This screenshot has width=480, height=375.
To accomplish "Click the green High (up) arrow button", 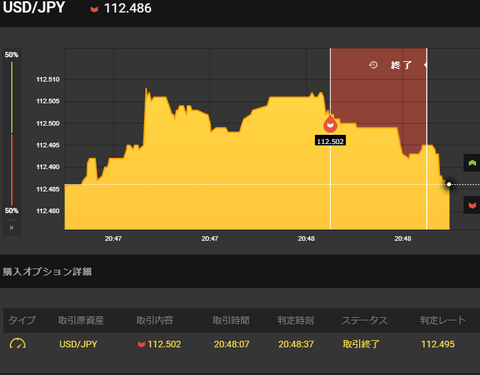I will 472,163.
